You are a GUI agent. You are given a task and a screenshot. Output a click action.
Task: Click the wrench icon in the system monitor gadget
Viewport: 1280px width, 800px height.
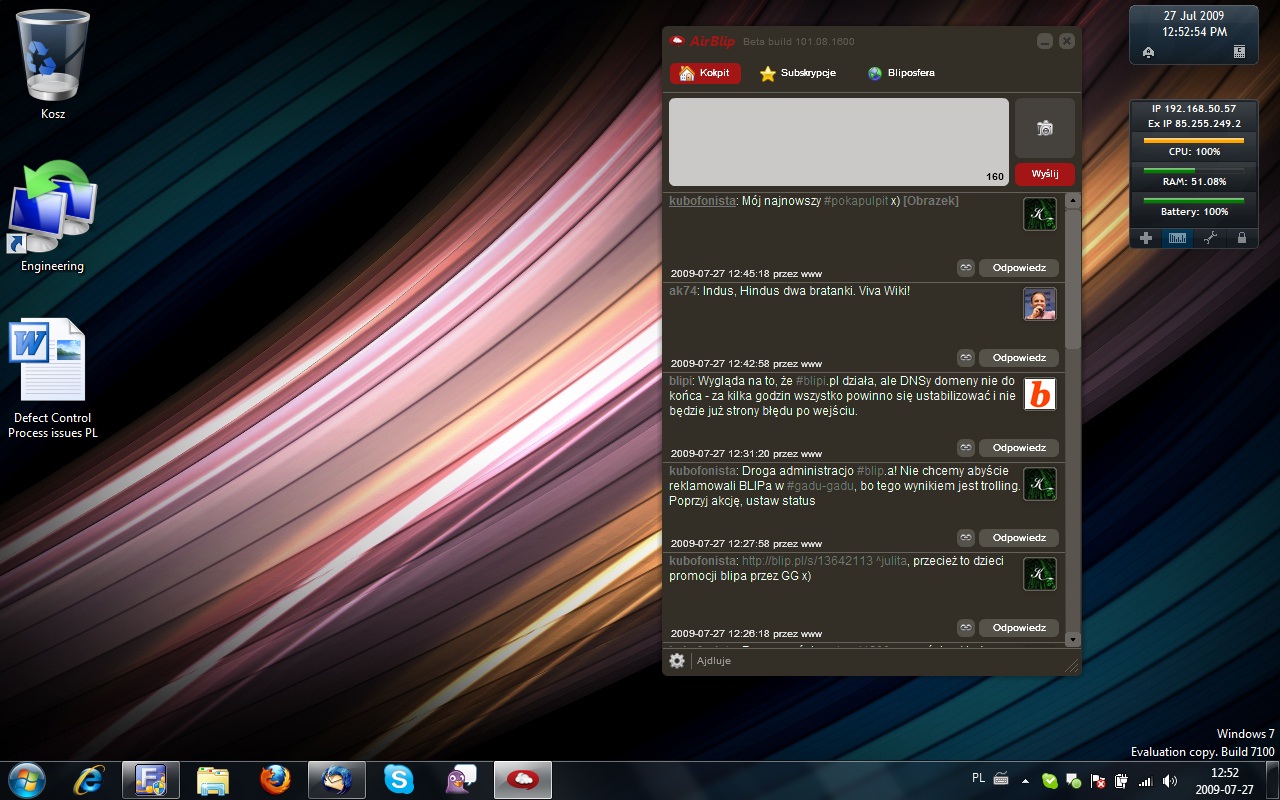coord(1210,238)
